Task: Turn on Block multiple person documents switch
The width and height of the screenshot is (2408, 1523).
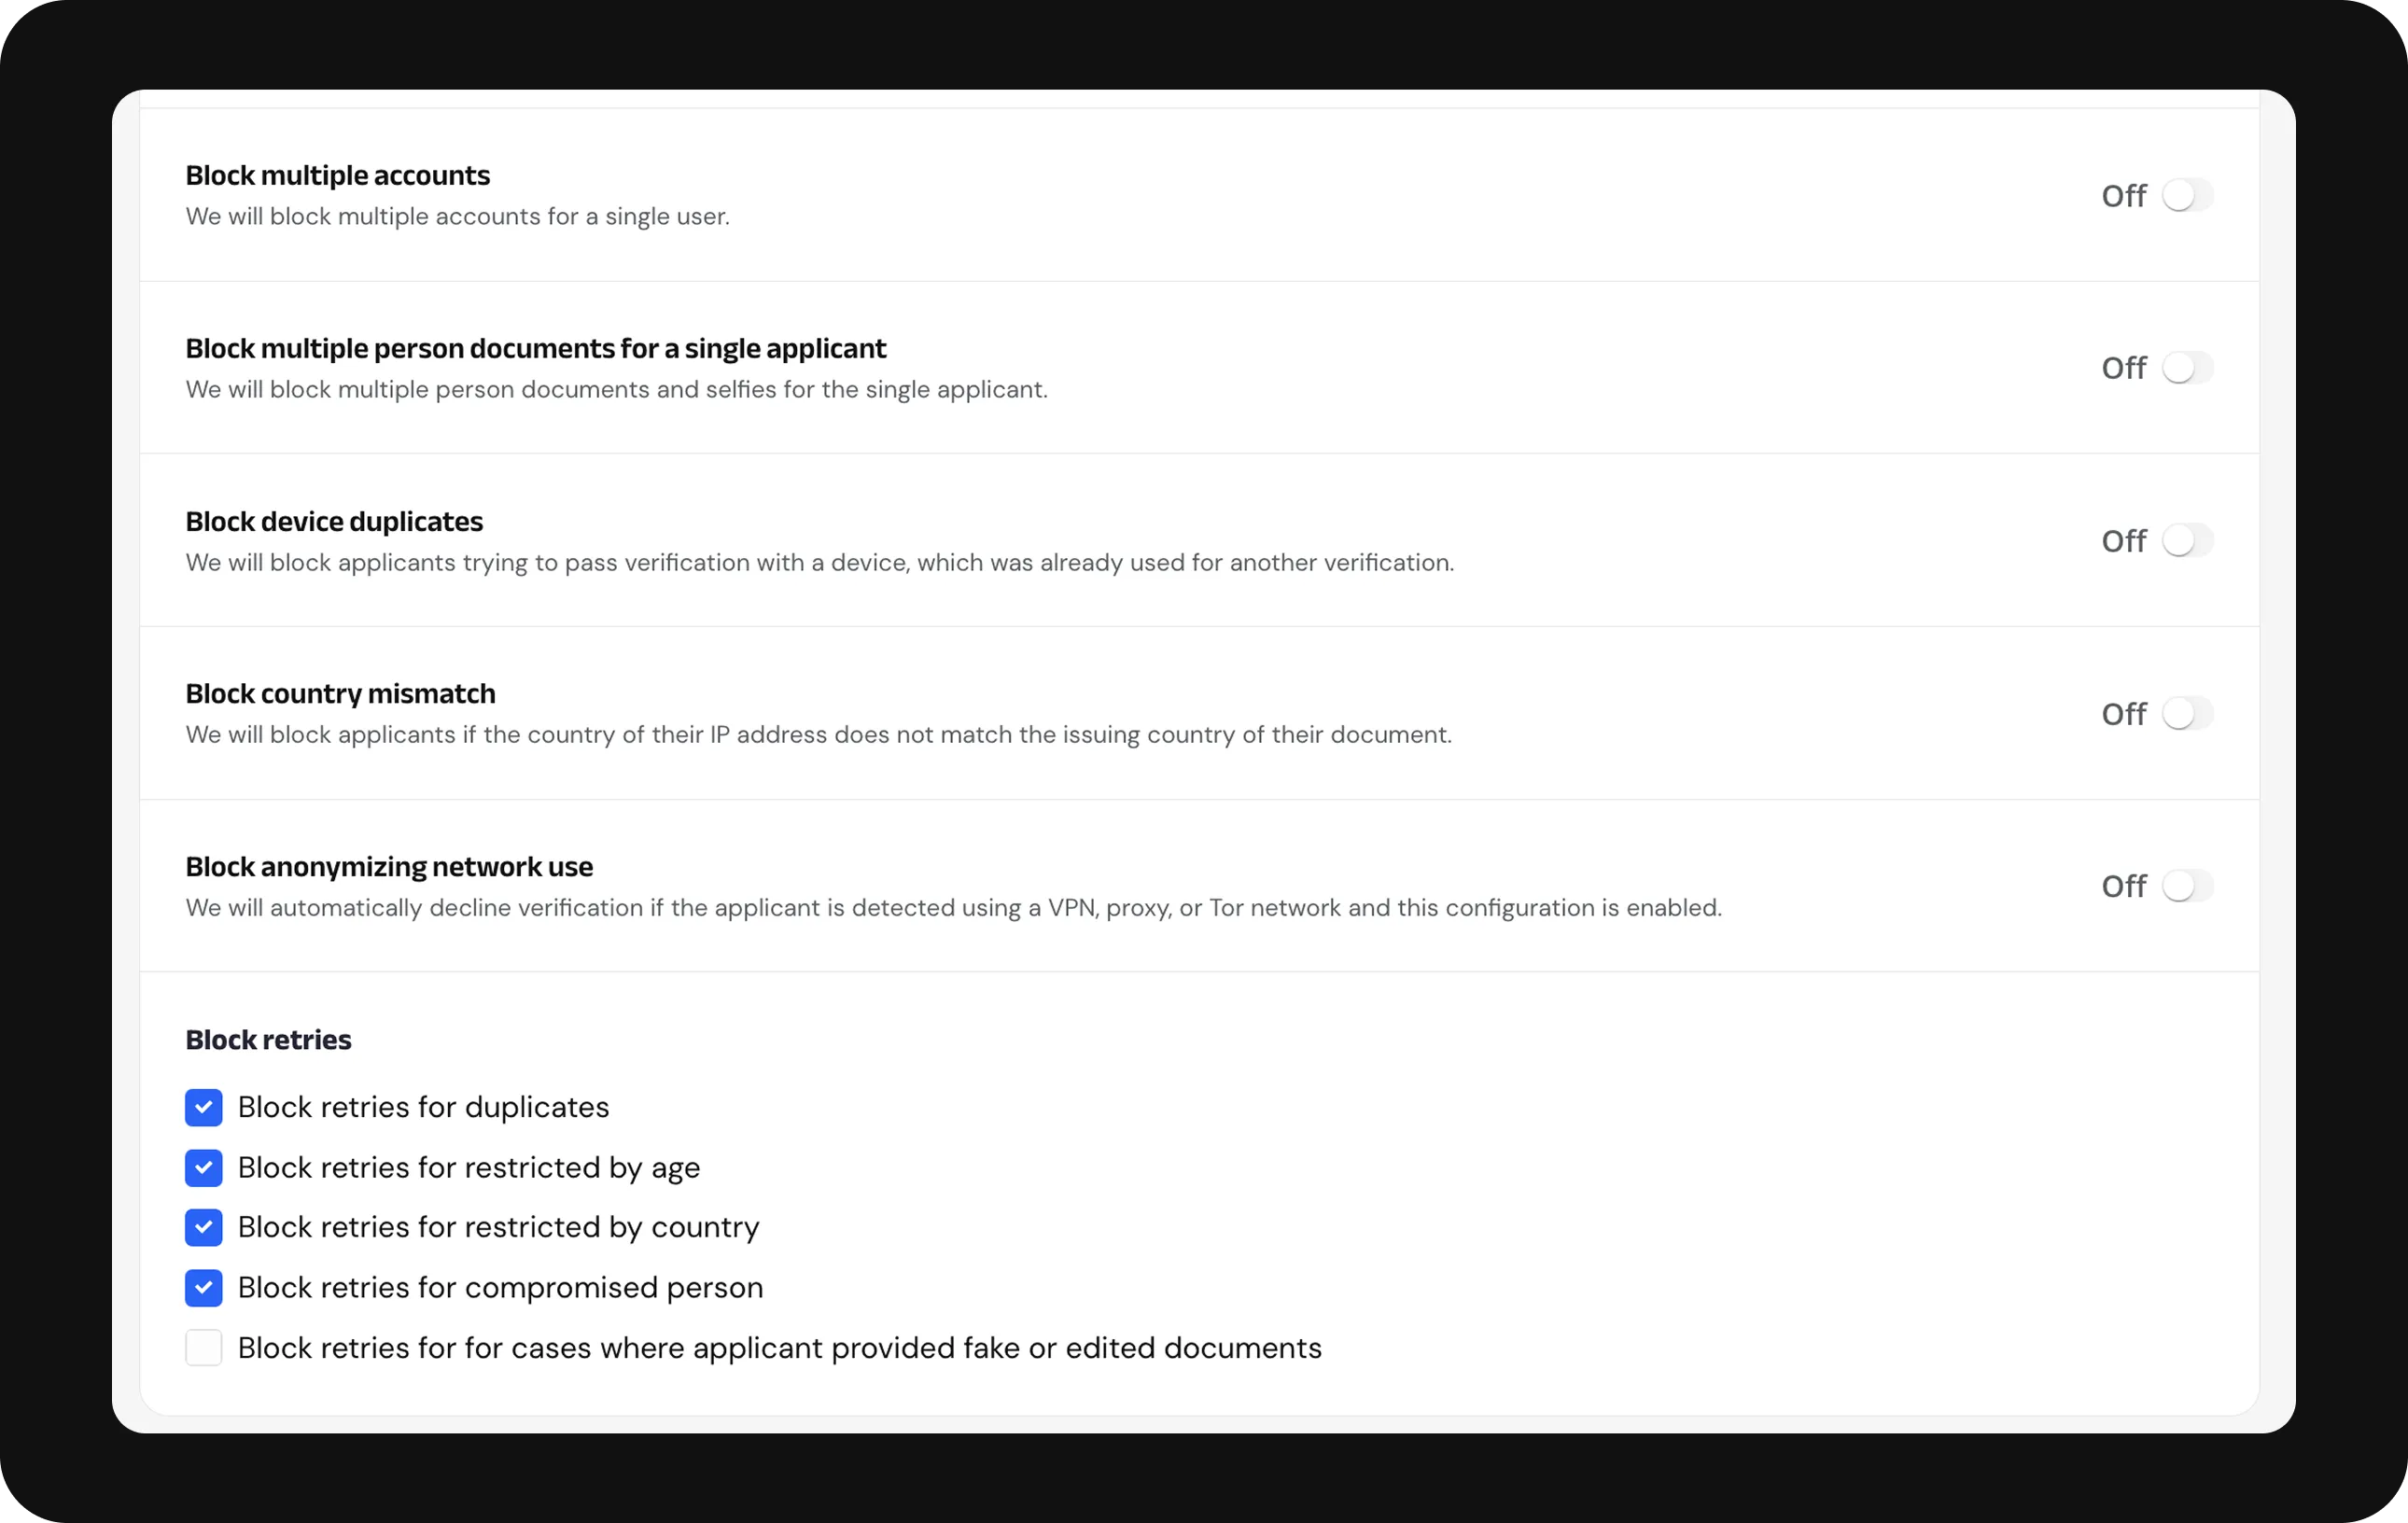Action: 2187,368
